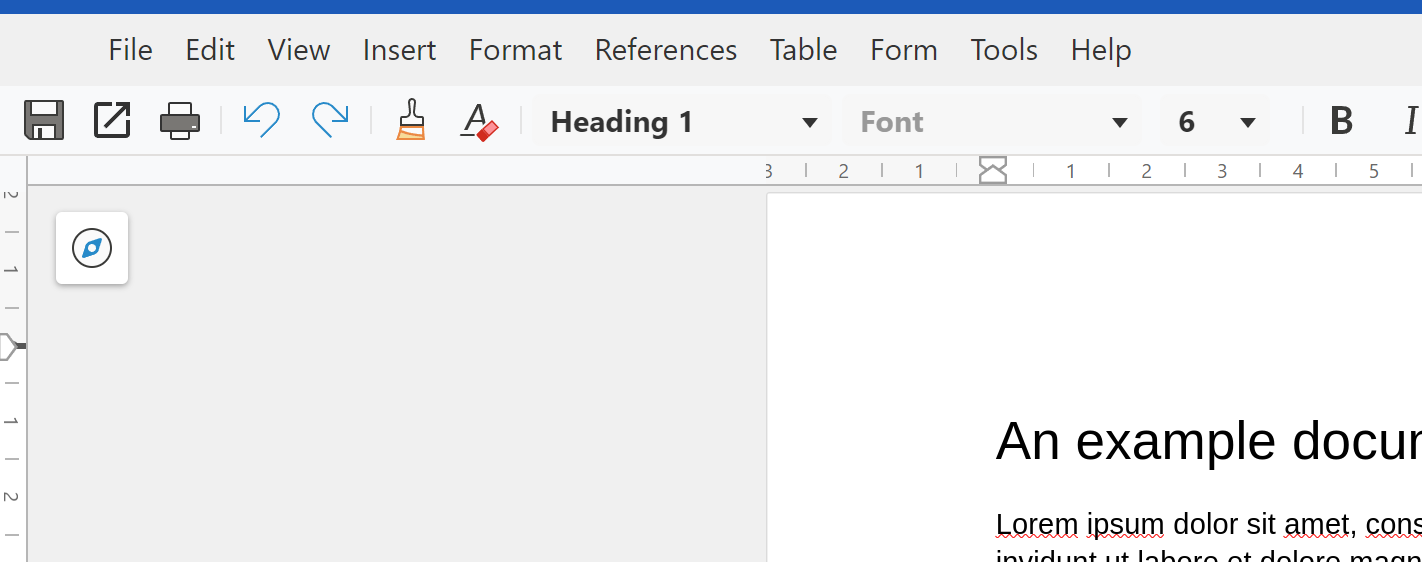
Task: Open the References menu
Action: coord(665,50)
